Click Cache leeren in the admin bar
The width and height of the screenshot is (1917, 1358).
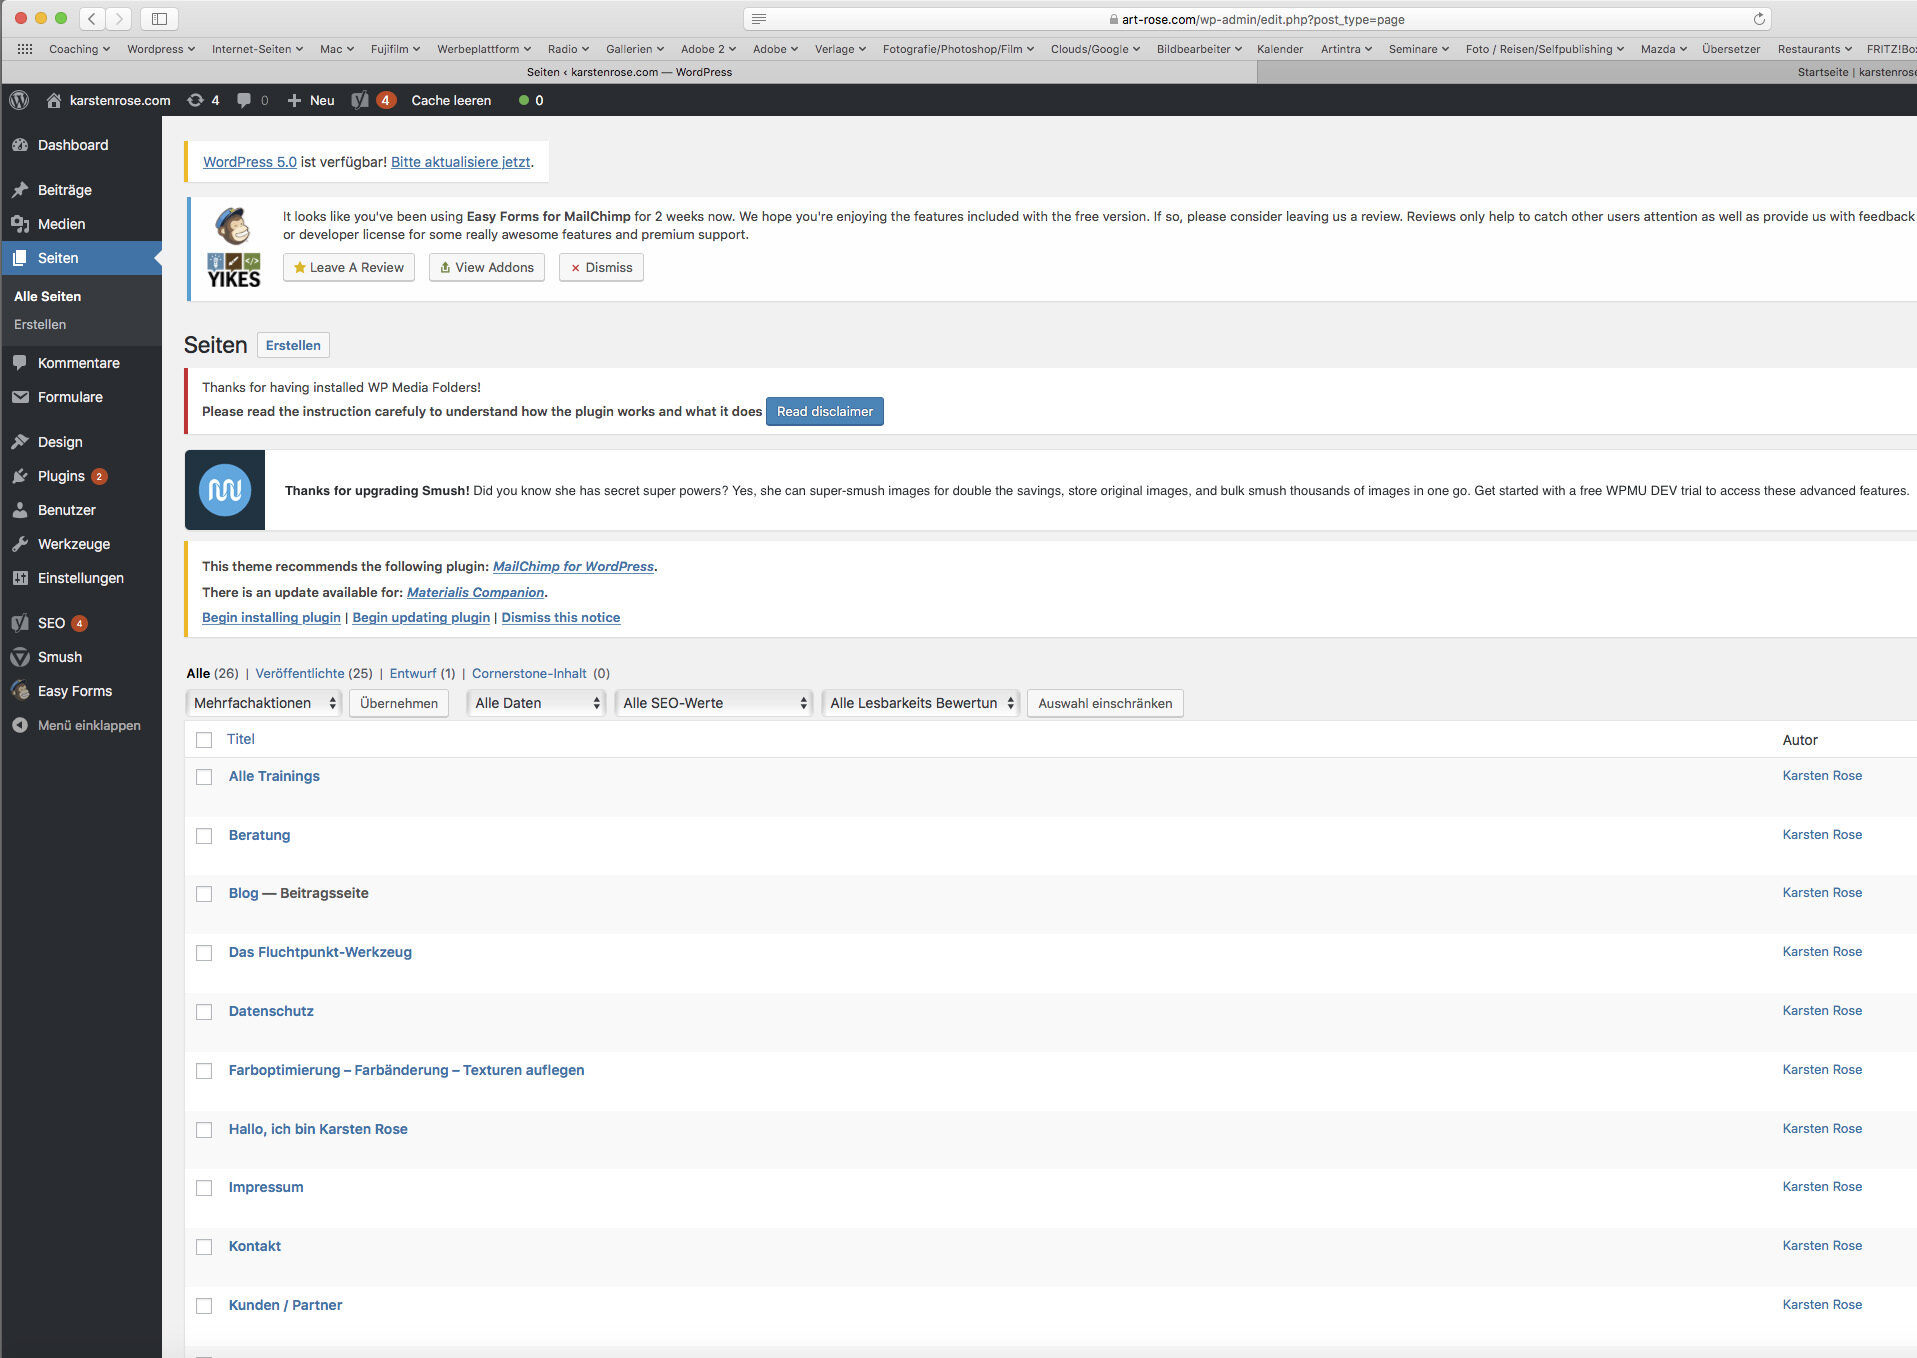[x=451, y=100]
